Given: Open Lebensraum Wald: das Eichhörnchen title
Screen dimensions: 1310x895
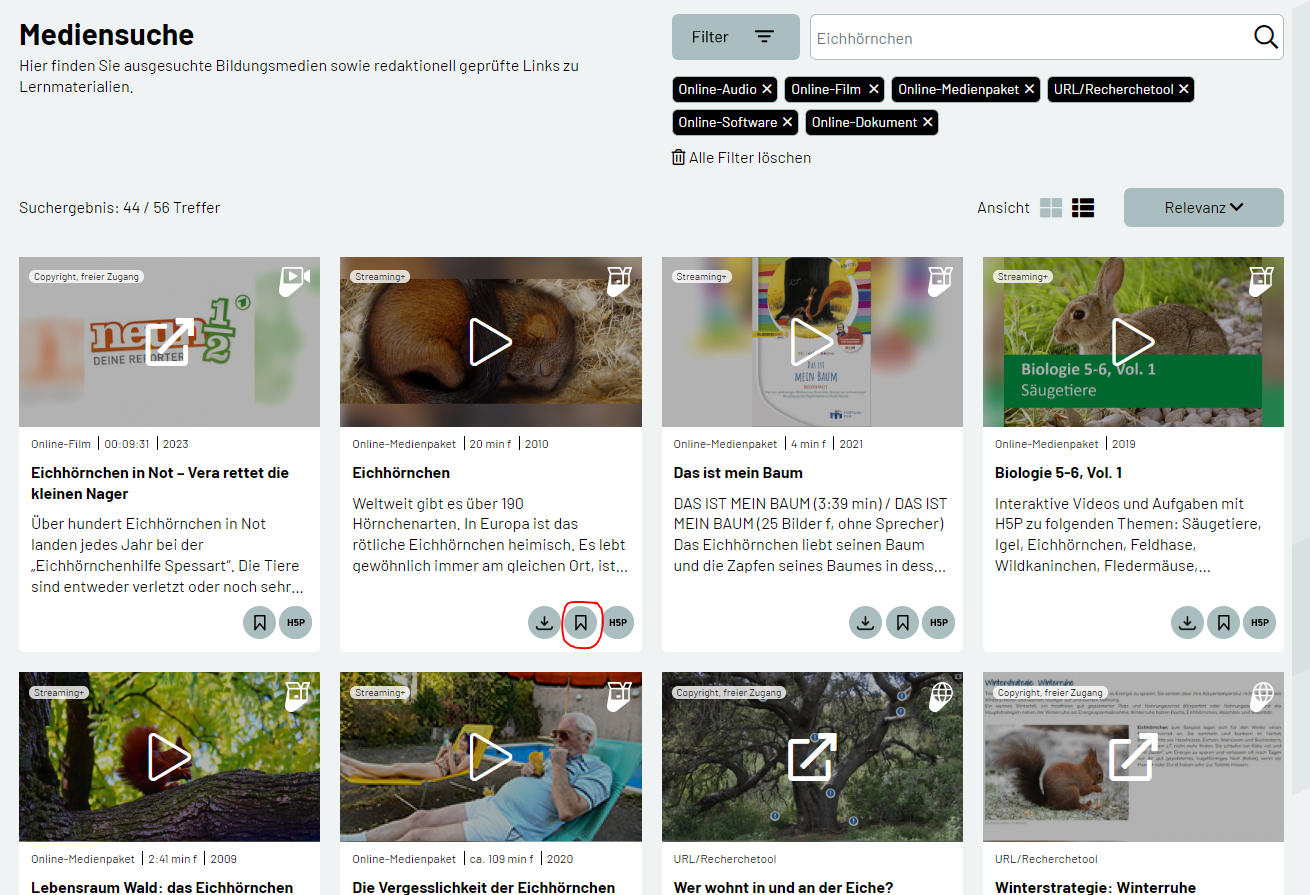Looking at the screenshot, I should 162,887.
